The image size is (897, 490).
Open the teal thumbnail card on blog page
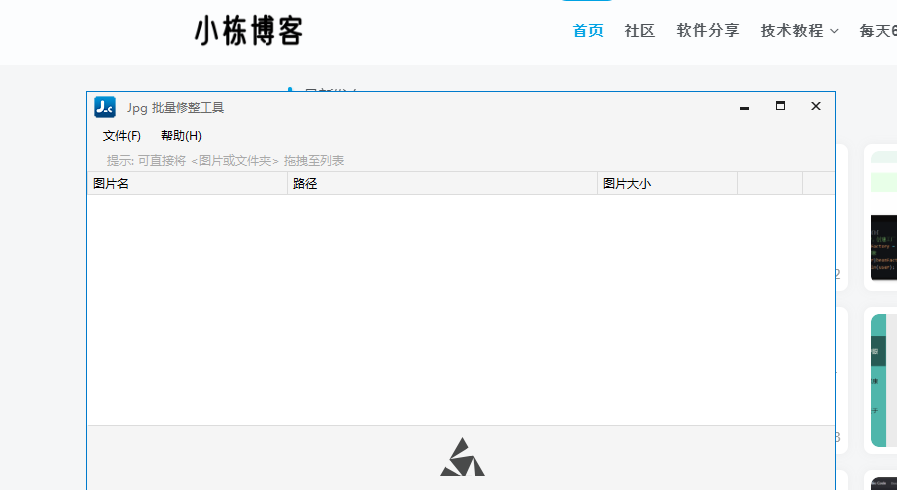[x=883, y=380]
